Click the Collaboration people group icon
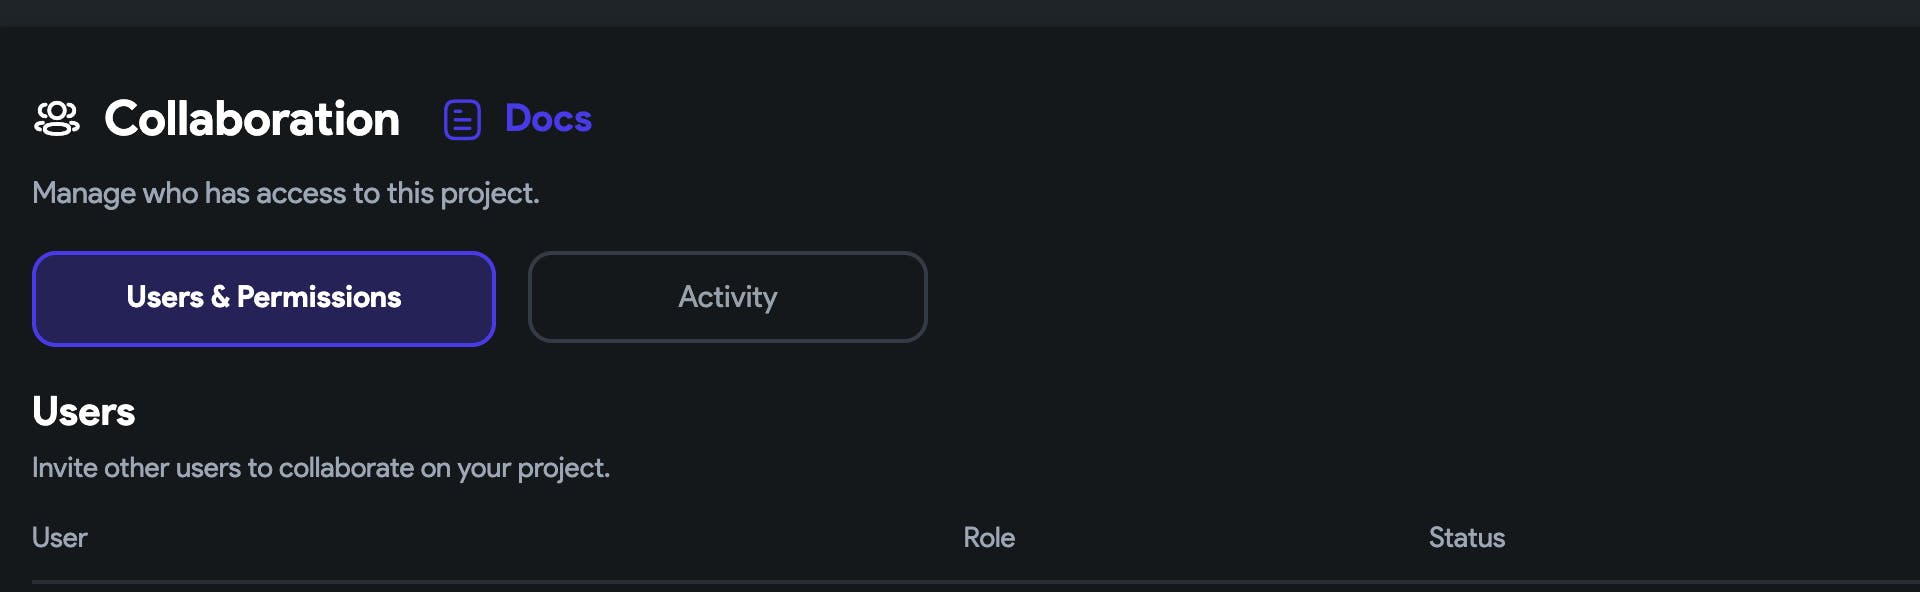This screenshot has width=1920, height=592. (x=57, y=119)
